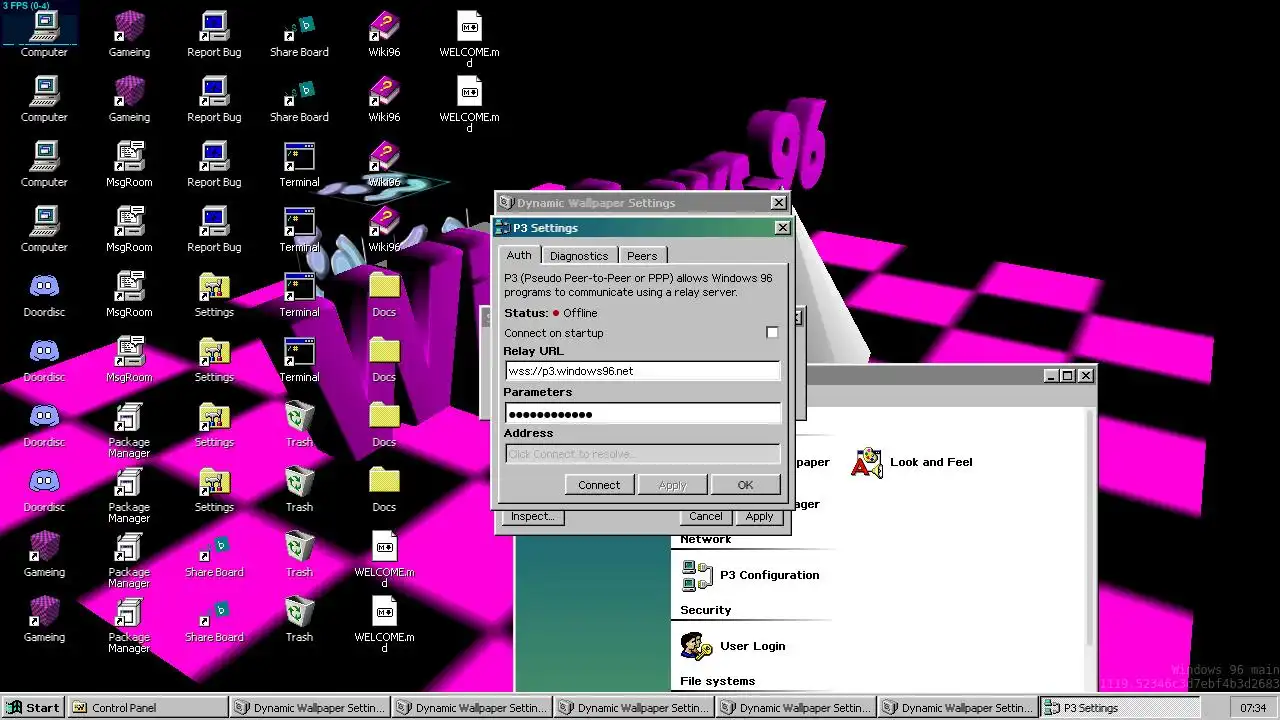Screen dimensions: 1280x720
Task: Close the P3 Settings dialog
Action: coord(782,228)
